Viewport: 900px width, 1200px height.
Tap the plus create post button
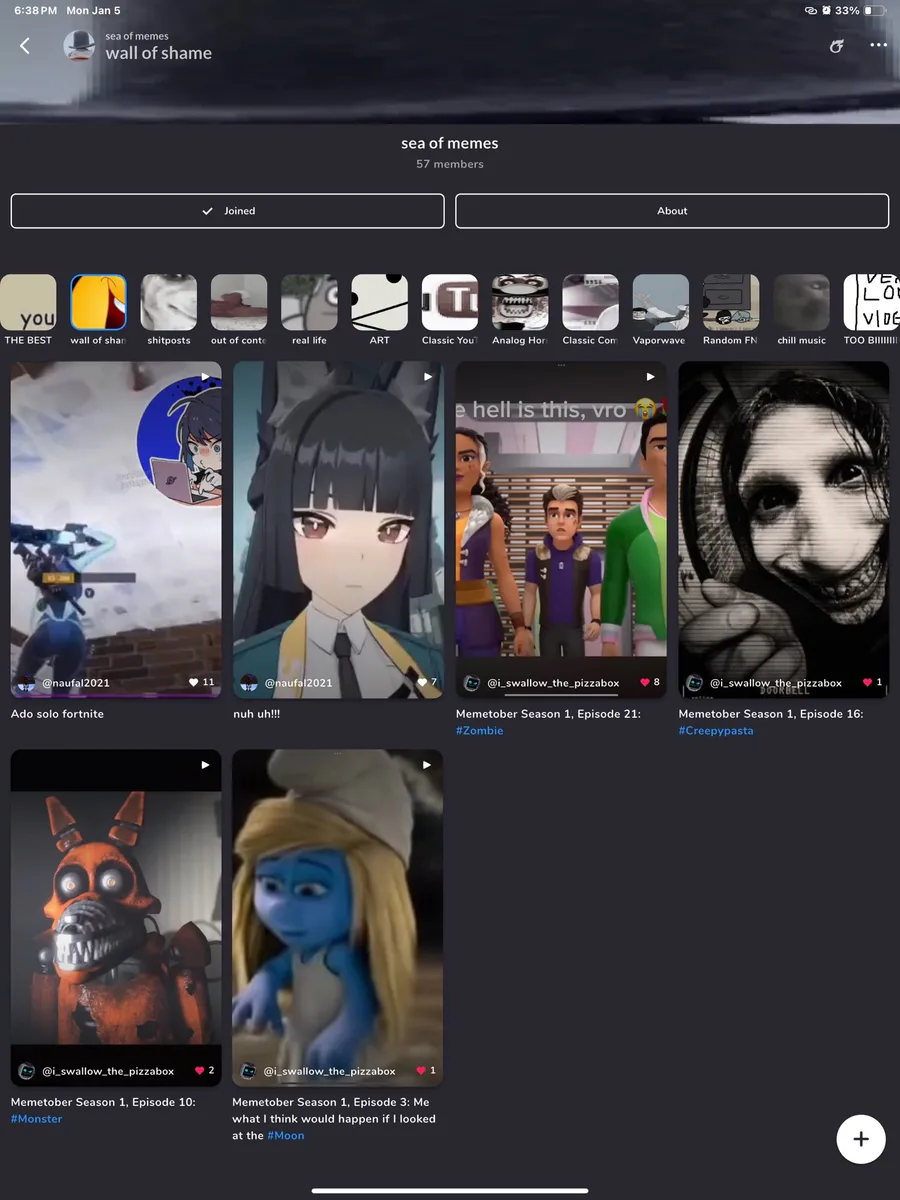(861, 1139)
